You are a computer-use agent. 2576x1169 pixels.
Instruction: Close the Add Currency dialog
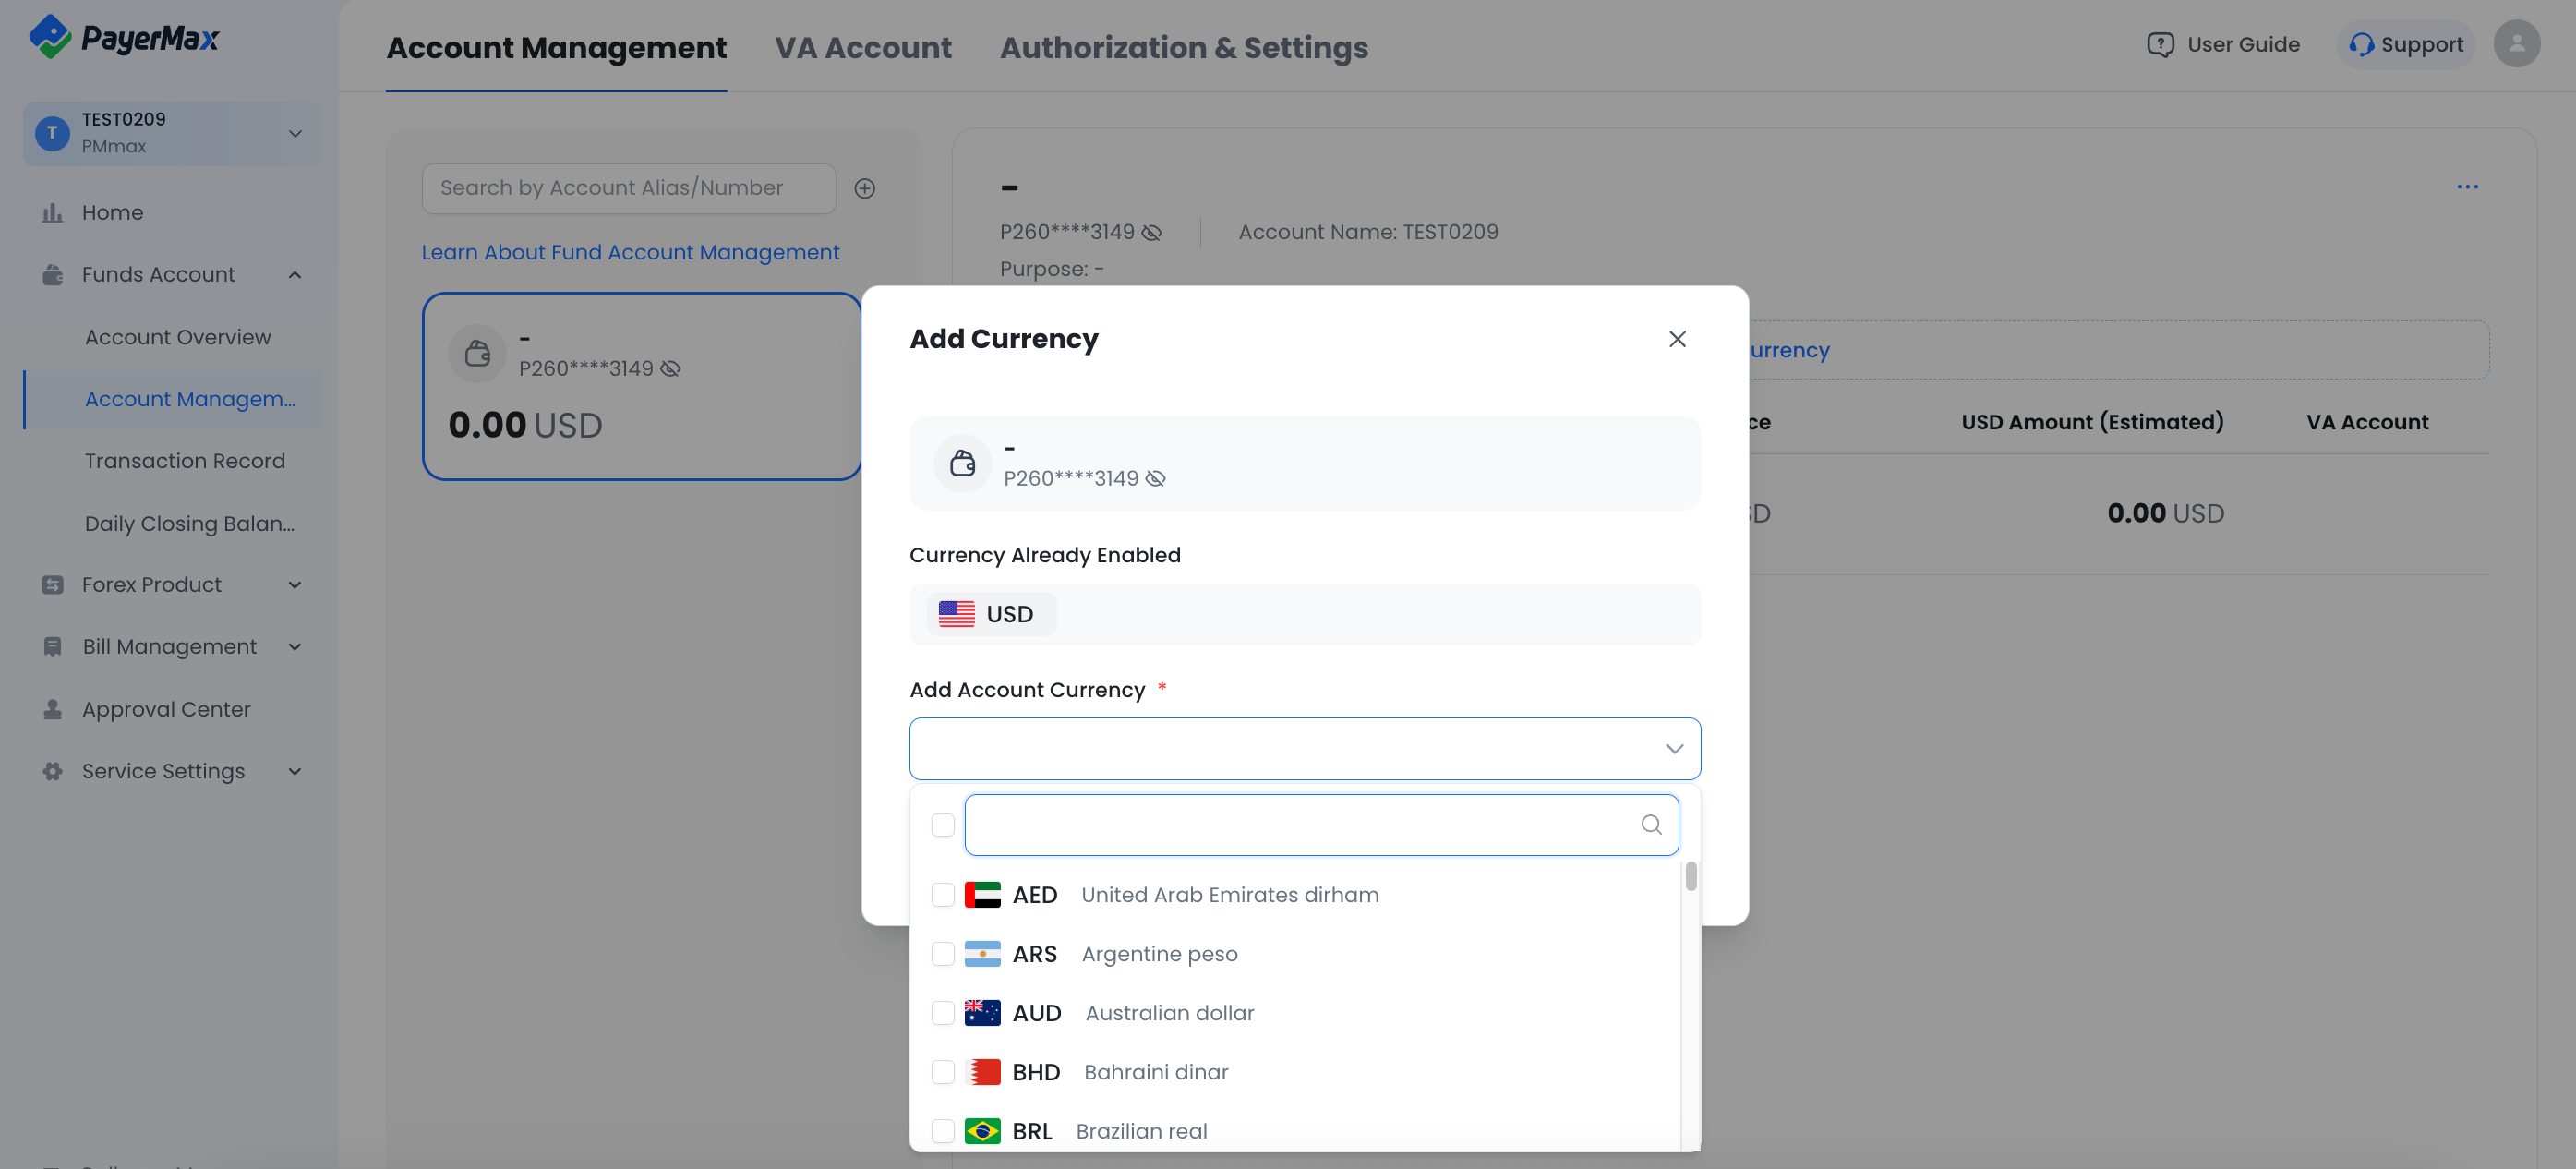(1677, 339)
